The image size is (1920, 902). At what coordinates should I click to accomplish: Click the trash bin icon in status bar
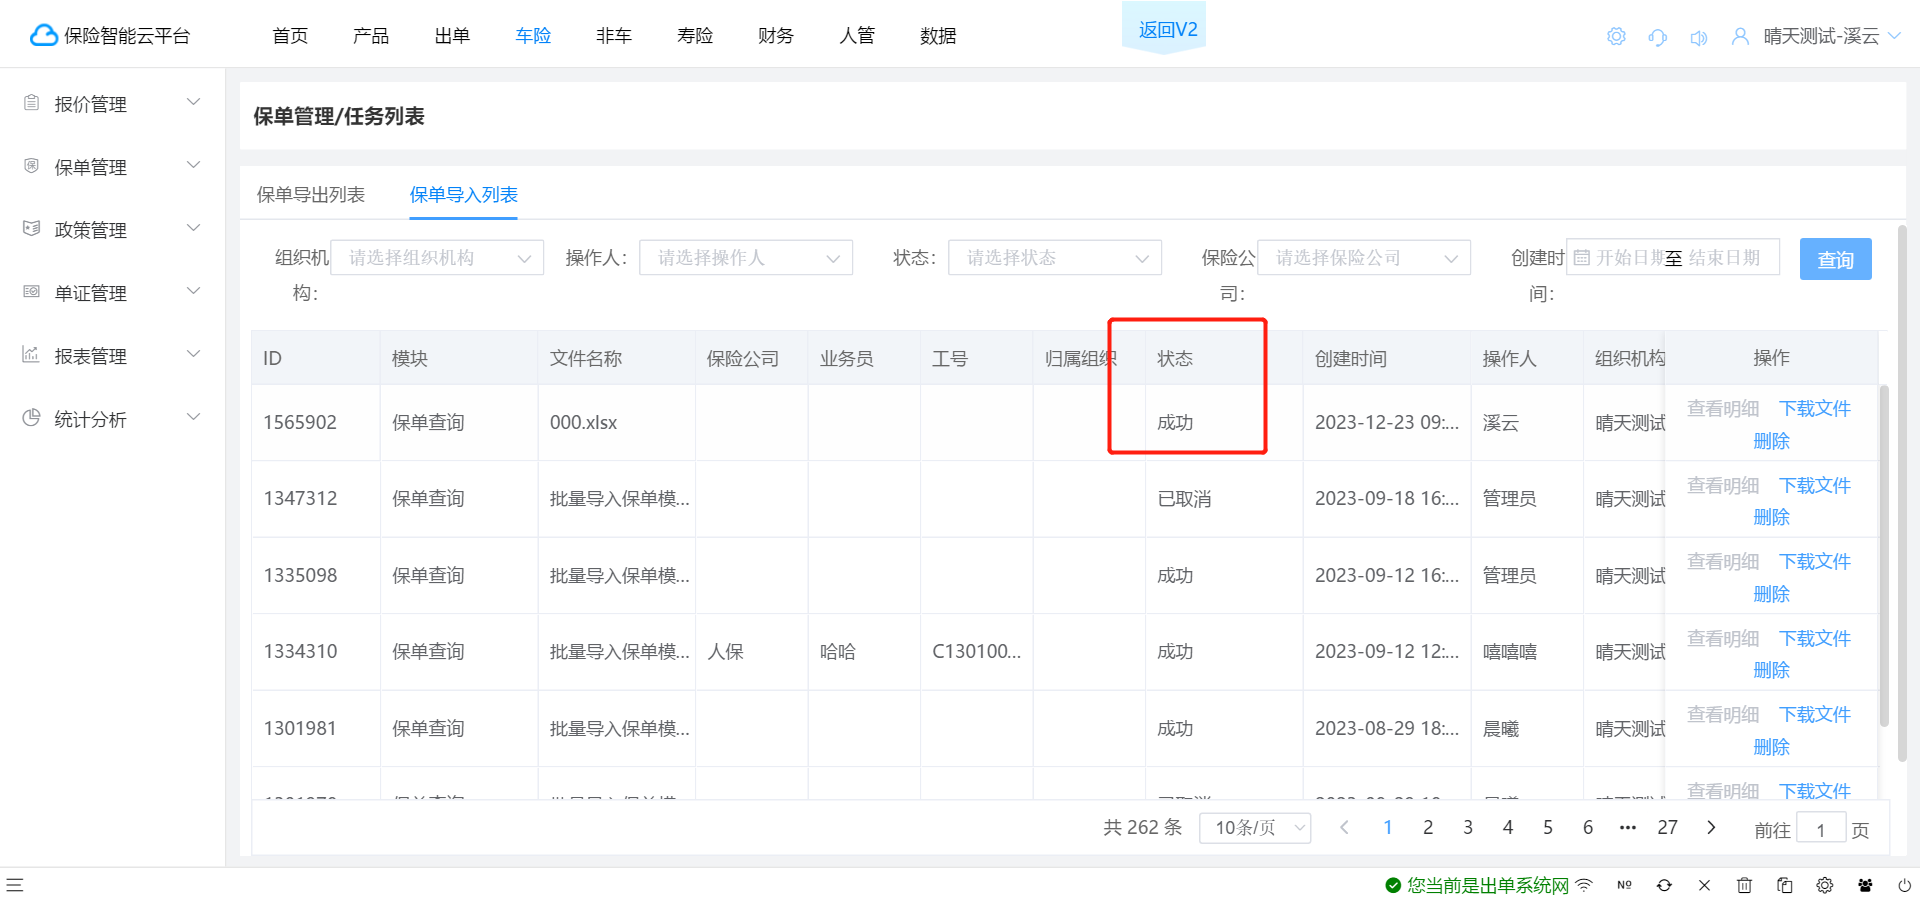[1744, 885]
